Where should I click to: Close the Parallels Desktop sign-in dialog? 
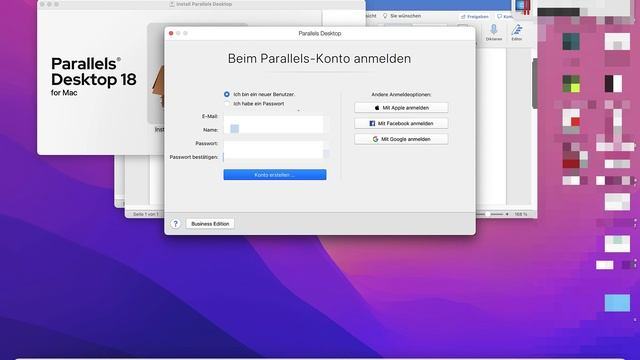[171, 33]
